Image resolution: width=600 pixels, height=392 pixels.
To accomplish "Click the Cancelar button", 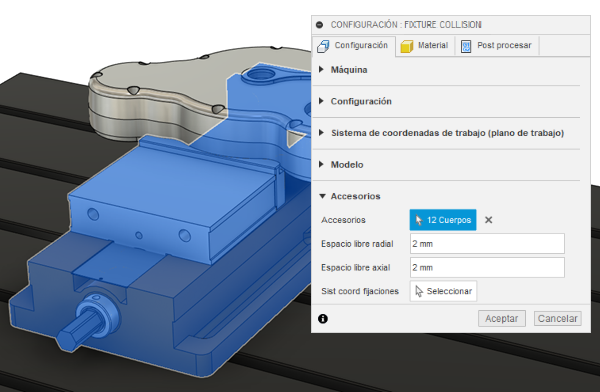I will click(x=558, y=318).
